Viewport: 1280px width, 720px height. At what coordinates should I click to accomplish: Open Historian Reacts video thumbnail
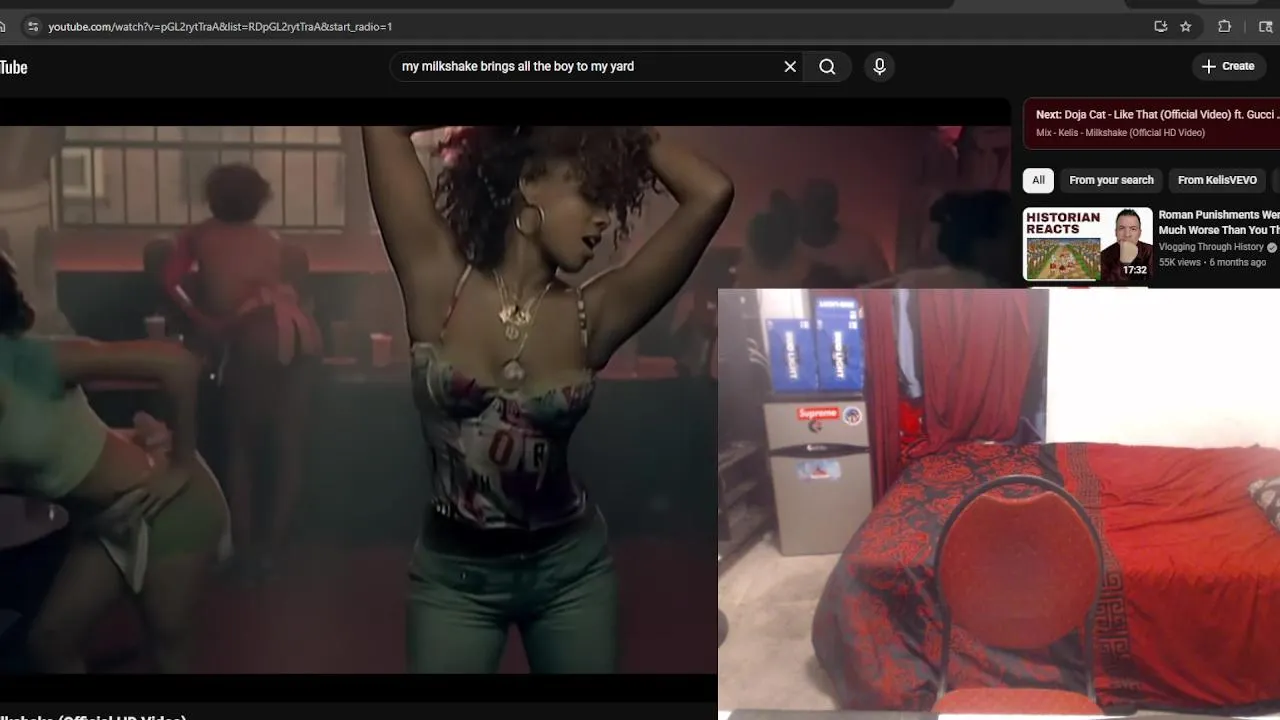point(1087,244)
